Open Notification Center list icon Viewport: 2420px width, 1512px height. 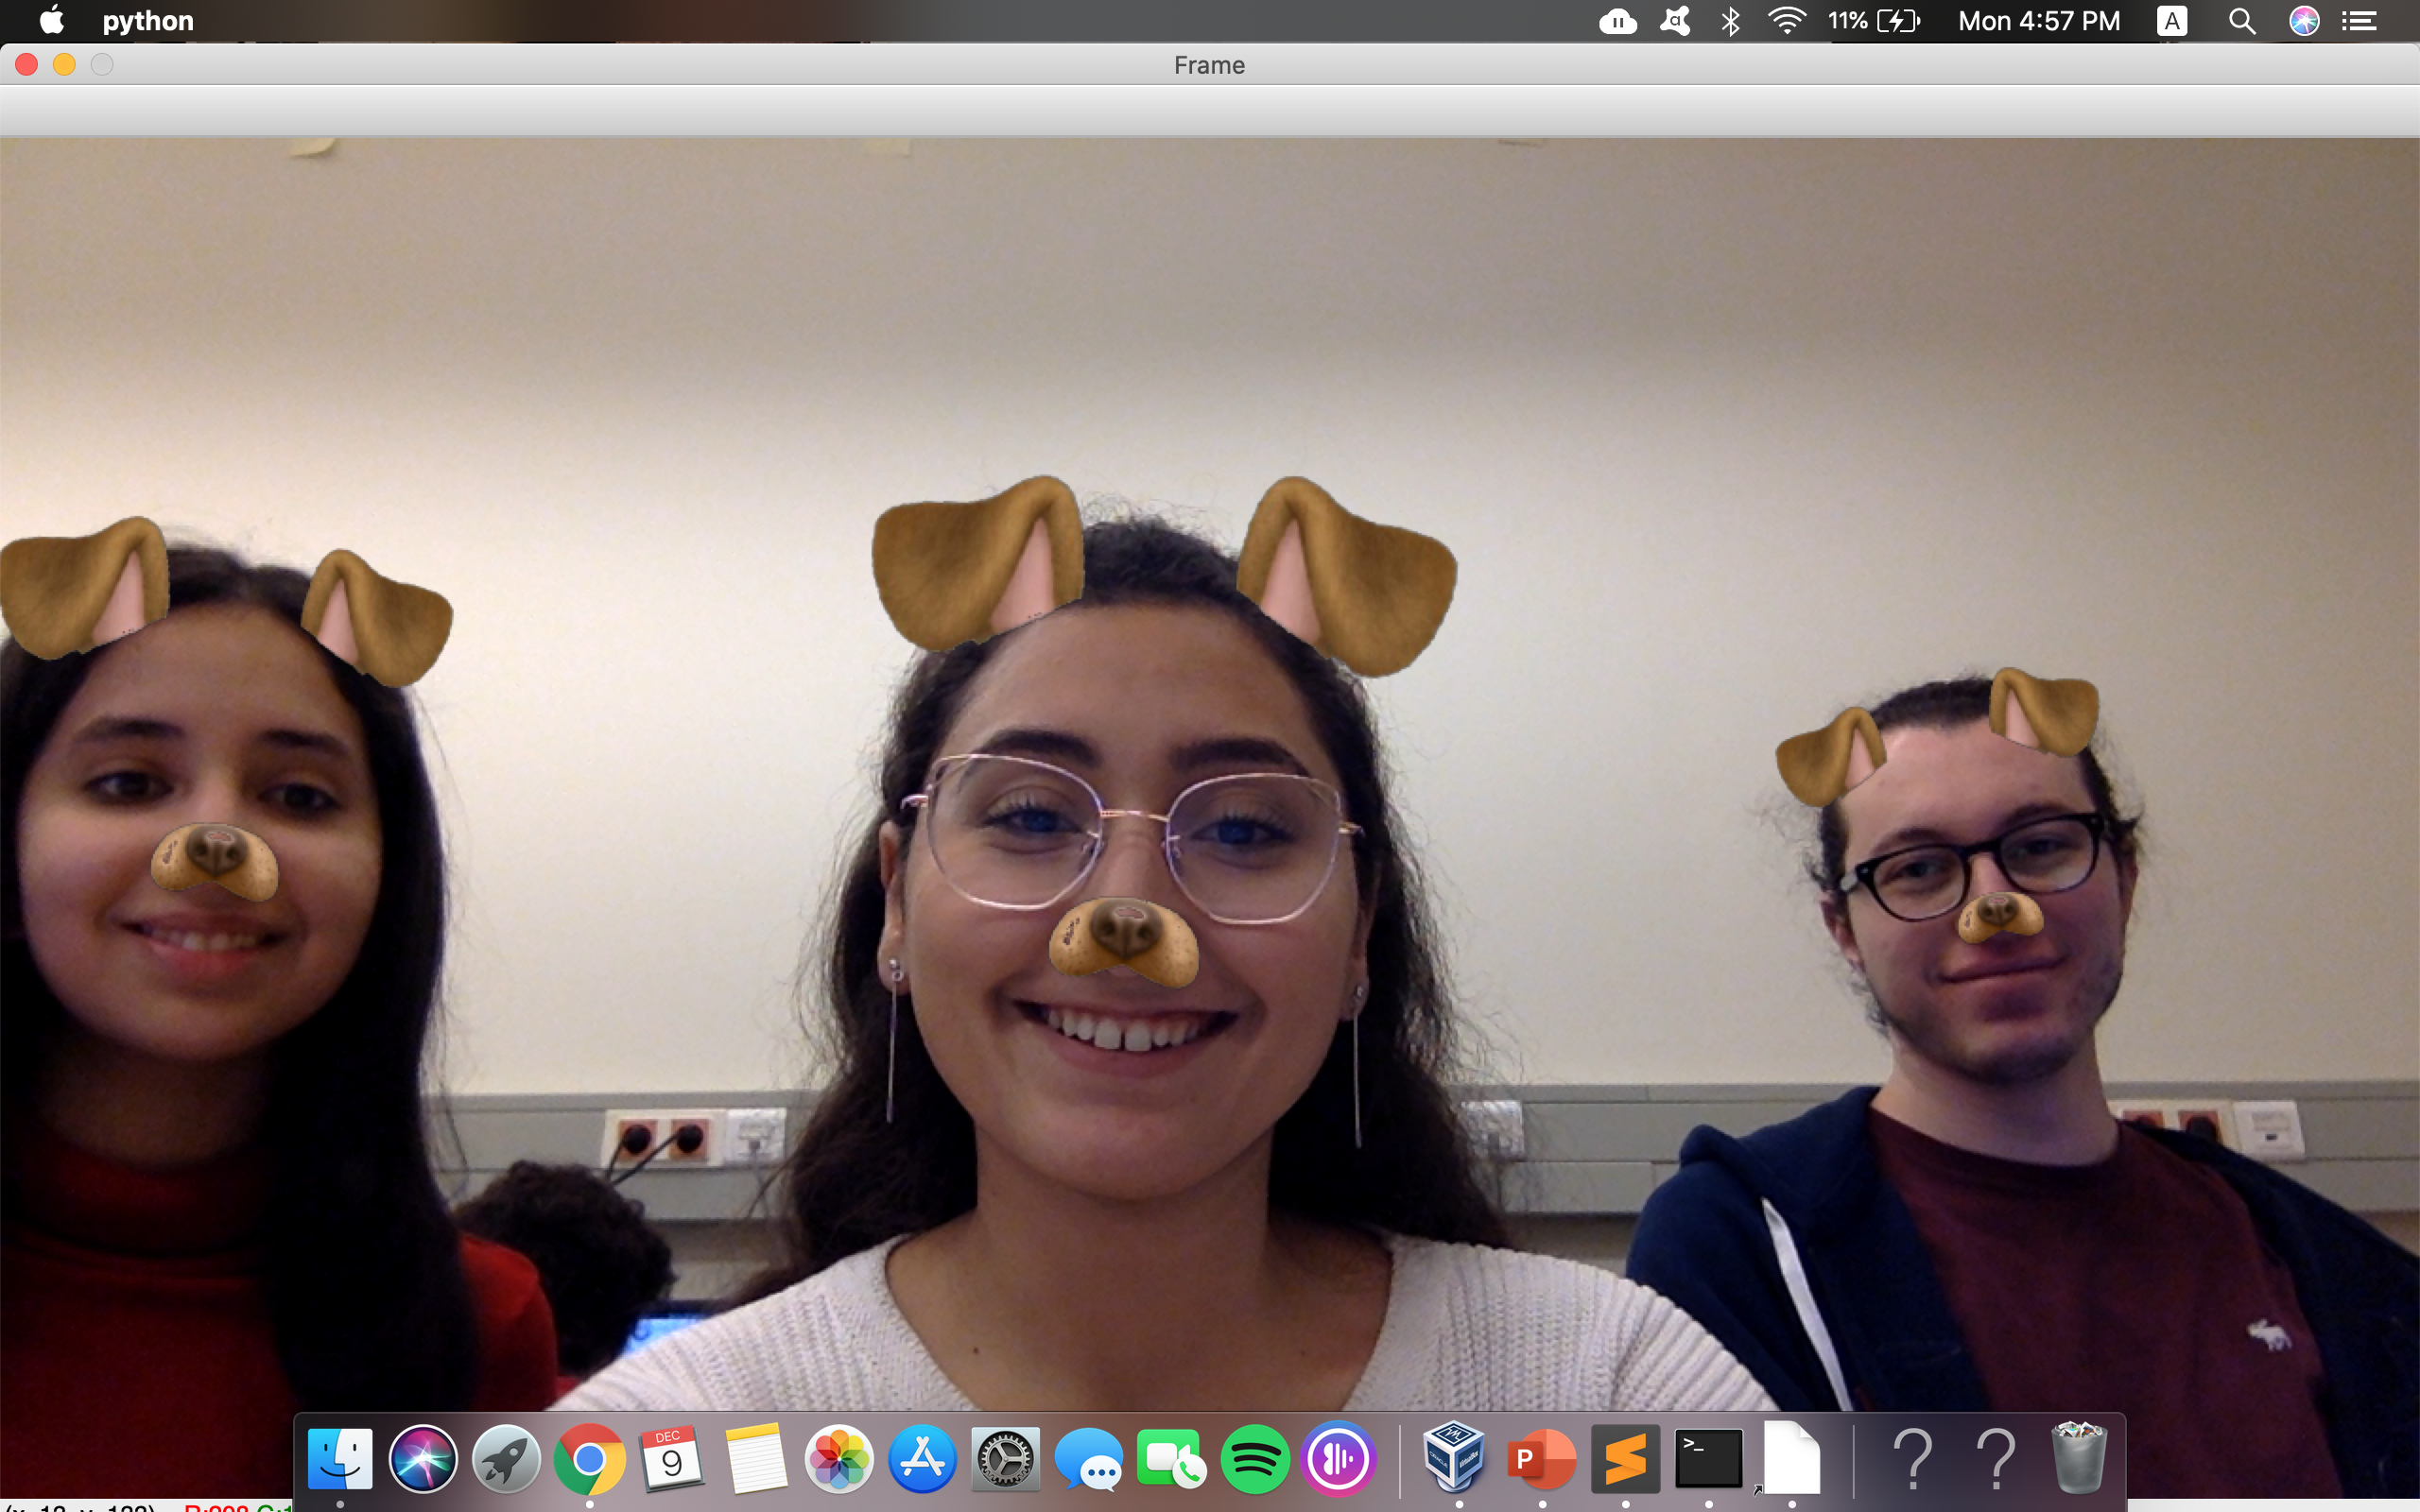click(2360, 21)
